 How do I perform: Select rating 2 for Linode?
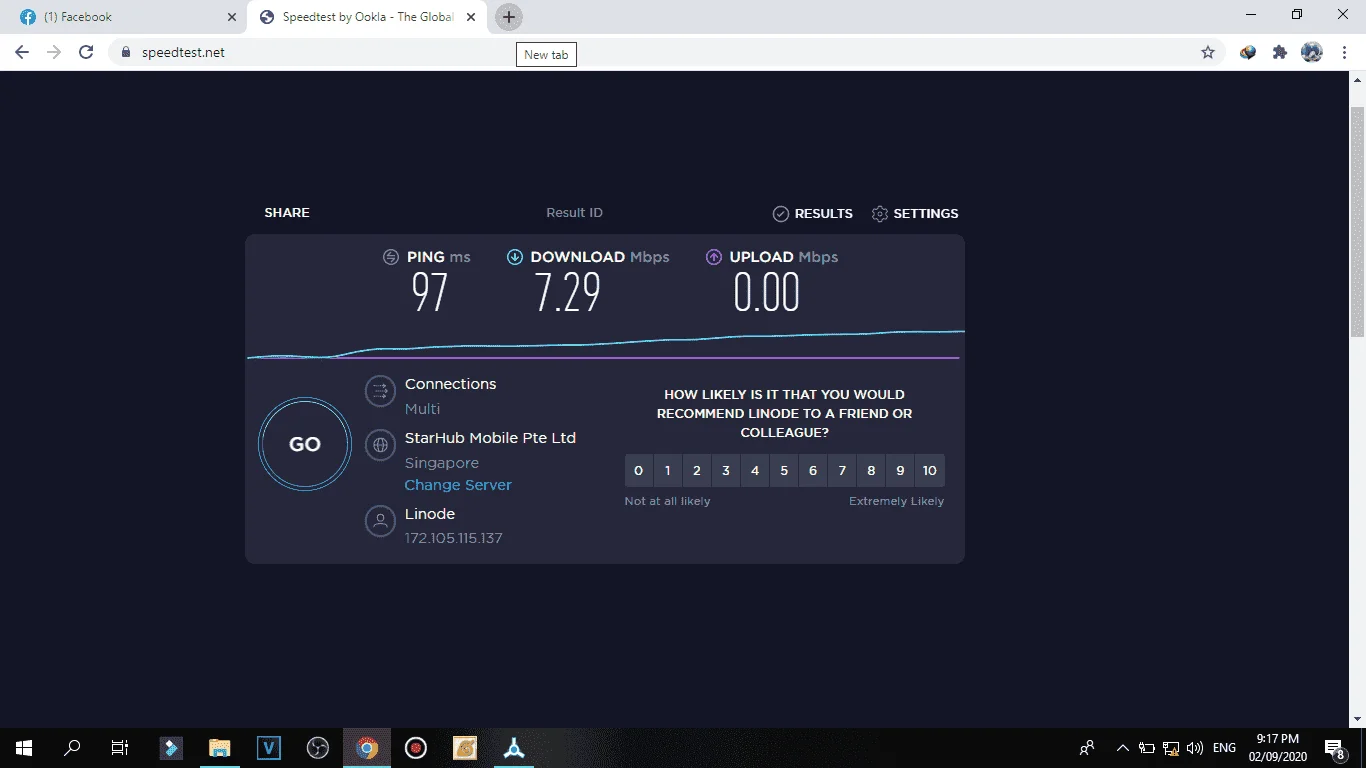pyautogui.click(x=697, y=471)
